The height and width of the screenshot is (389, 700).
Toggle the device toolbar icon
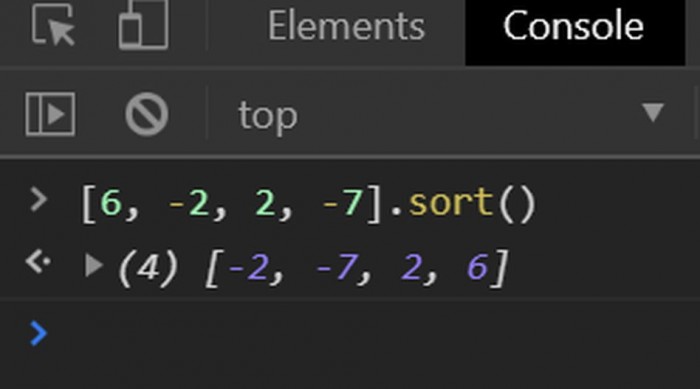click(143, 25)
